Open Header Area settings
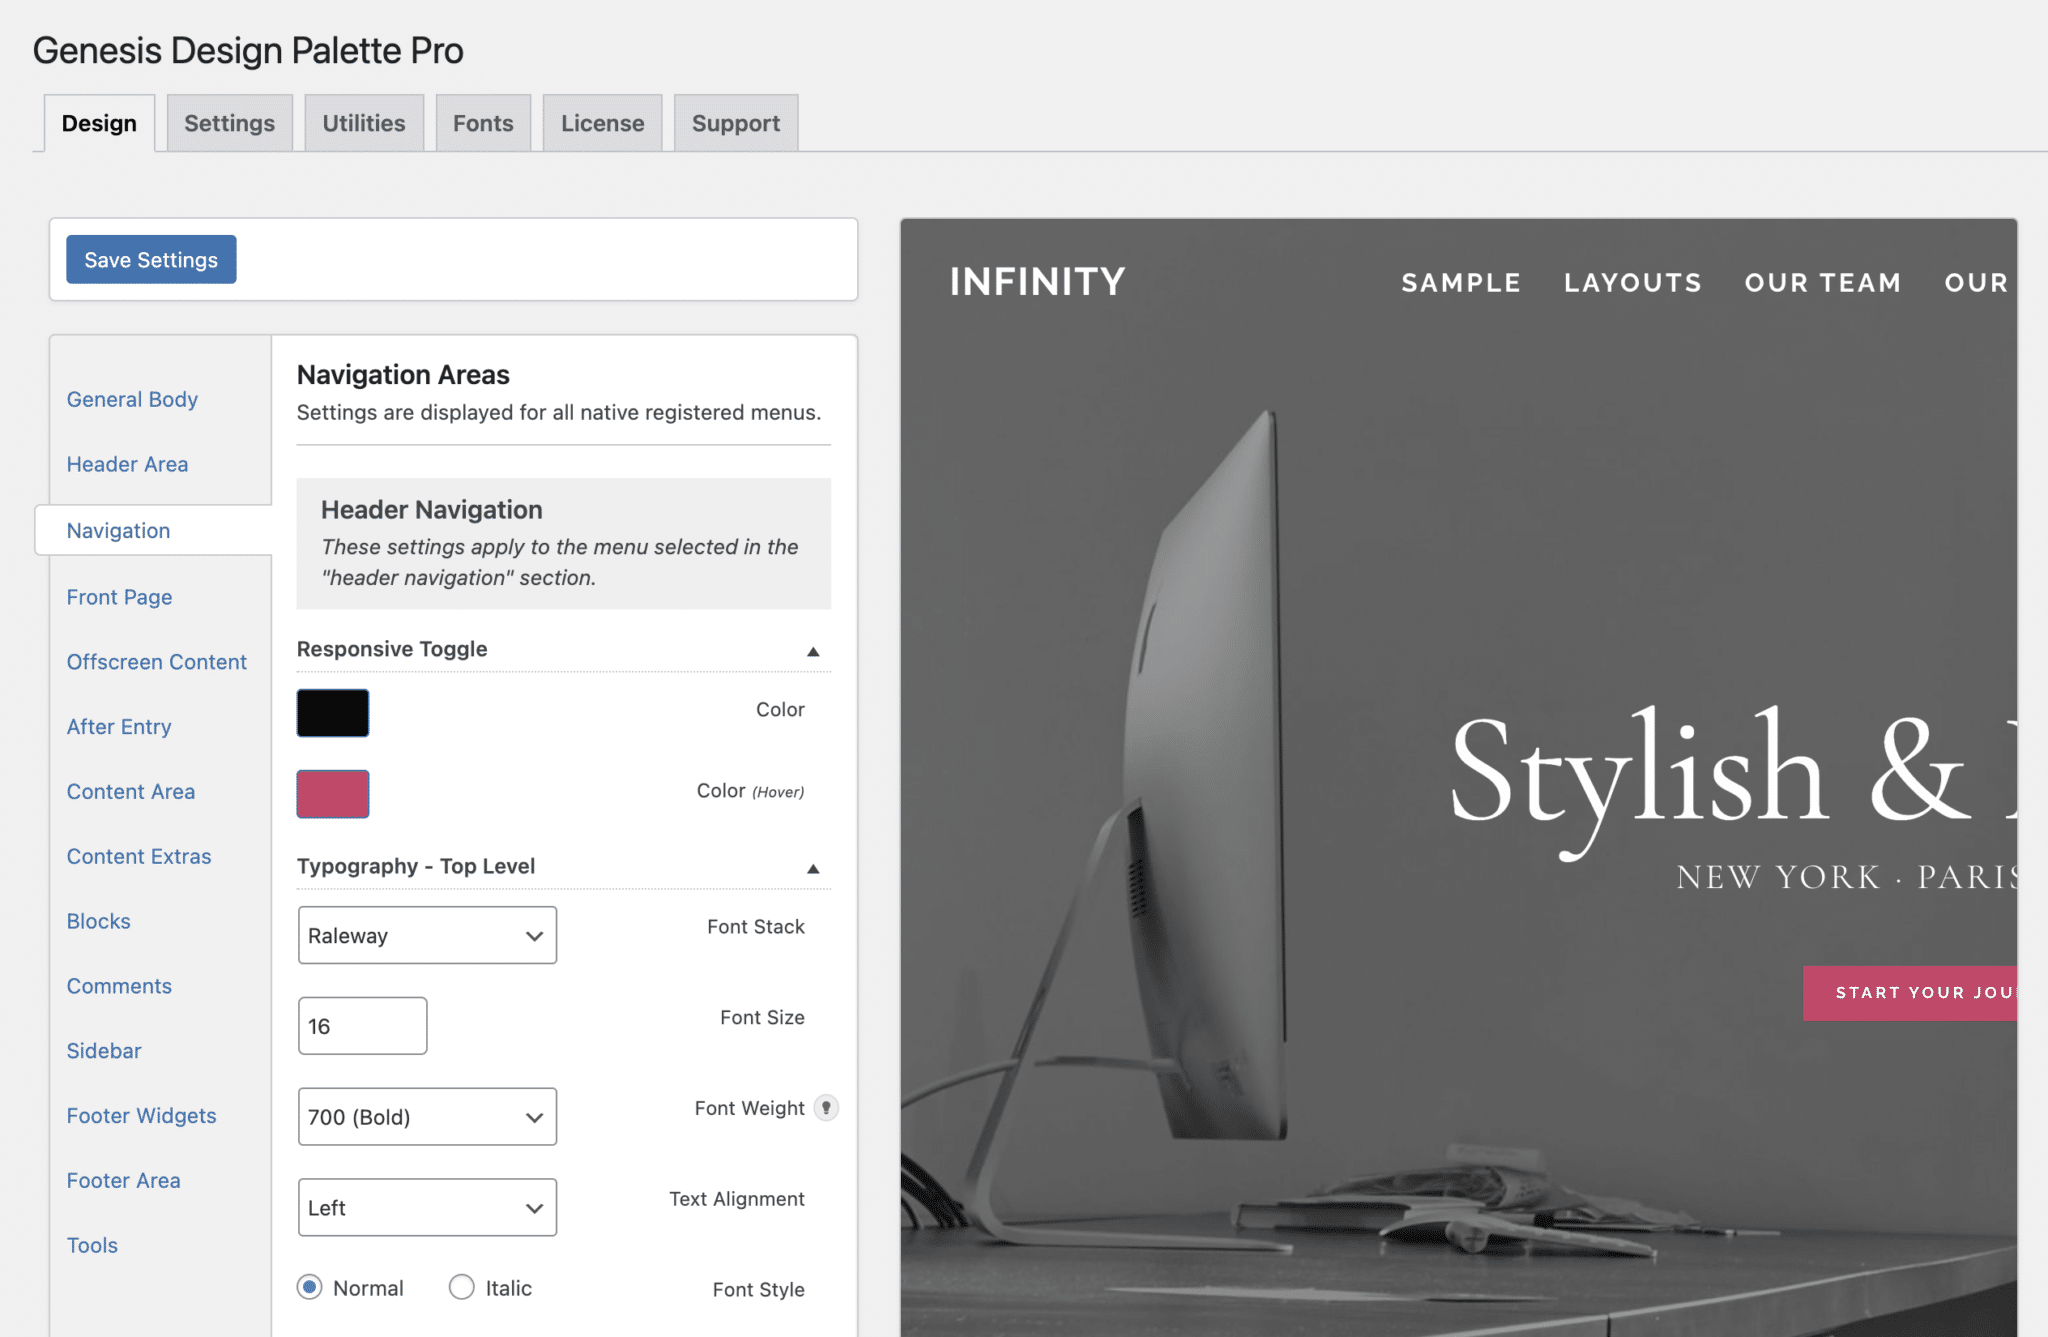Image resolution: width=2048 pixels, height=1337 pixels. click(x=127, y=464)
